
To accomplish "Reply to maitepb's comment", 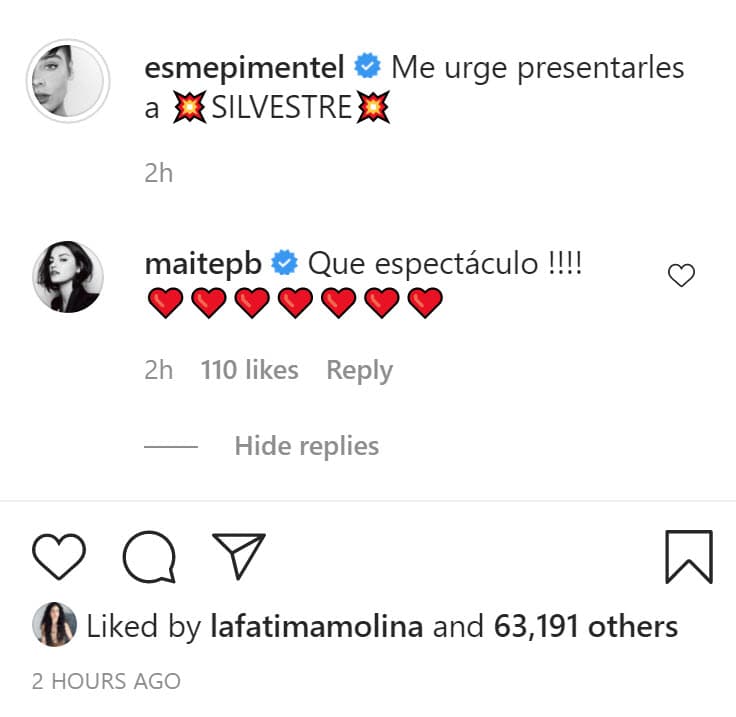I will [x=359, y=370].
